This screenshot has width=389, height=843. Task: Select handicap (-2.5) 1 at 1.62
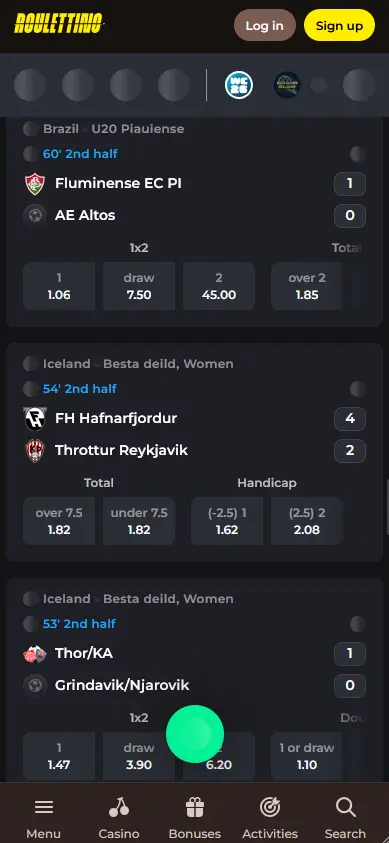pyautogui.click(x=227, y=521)
